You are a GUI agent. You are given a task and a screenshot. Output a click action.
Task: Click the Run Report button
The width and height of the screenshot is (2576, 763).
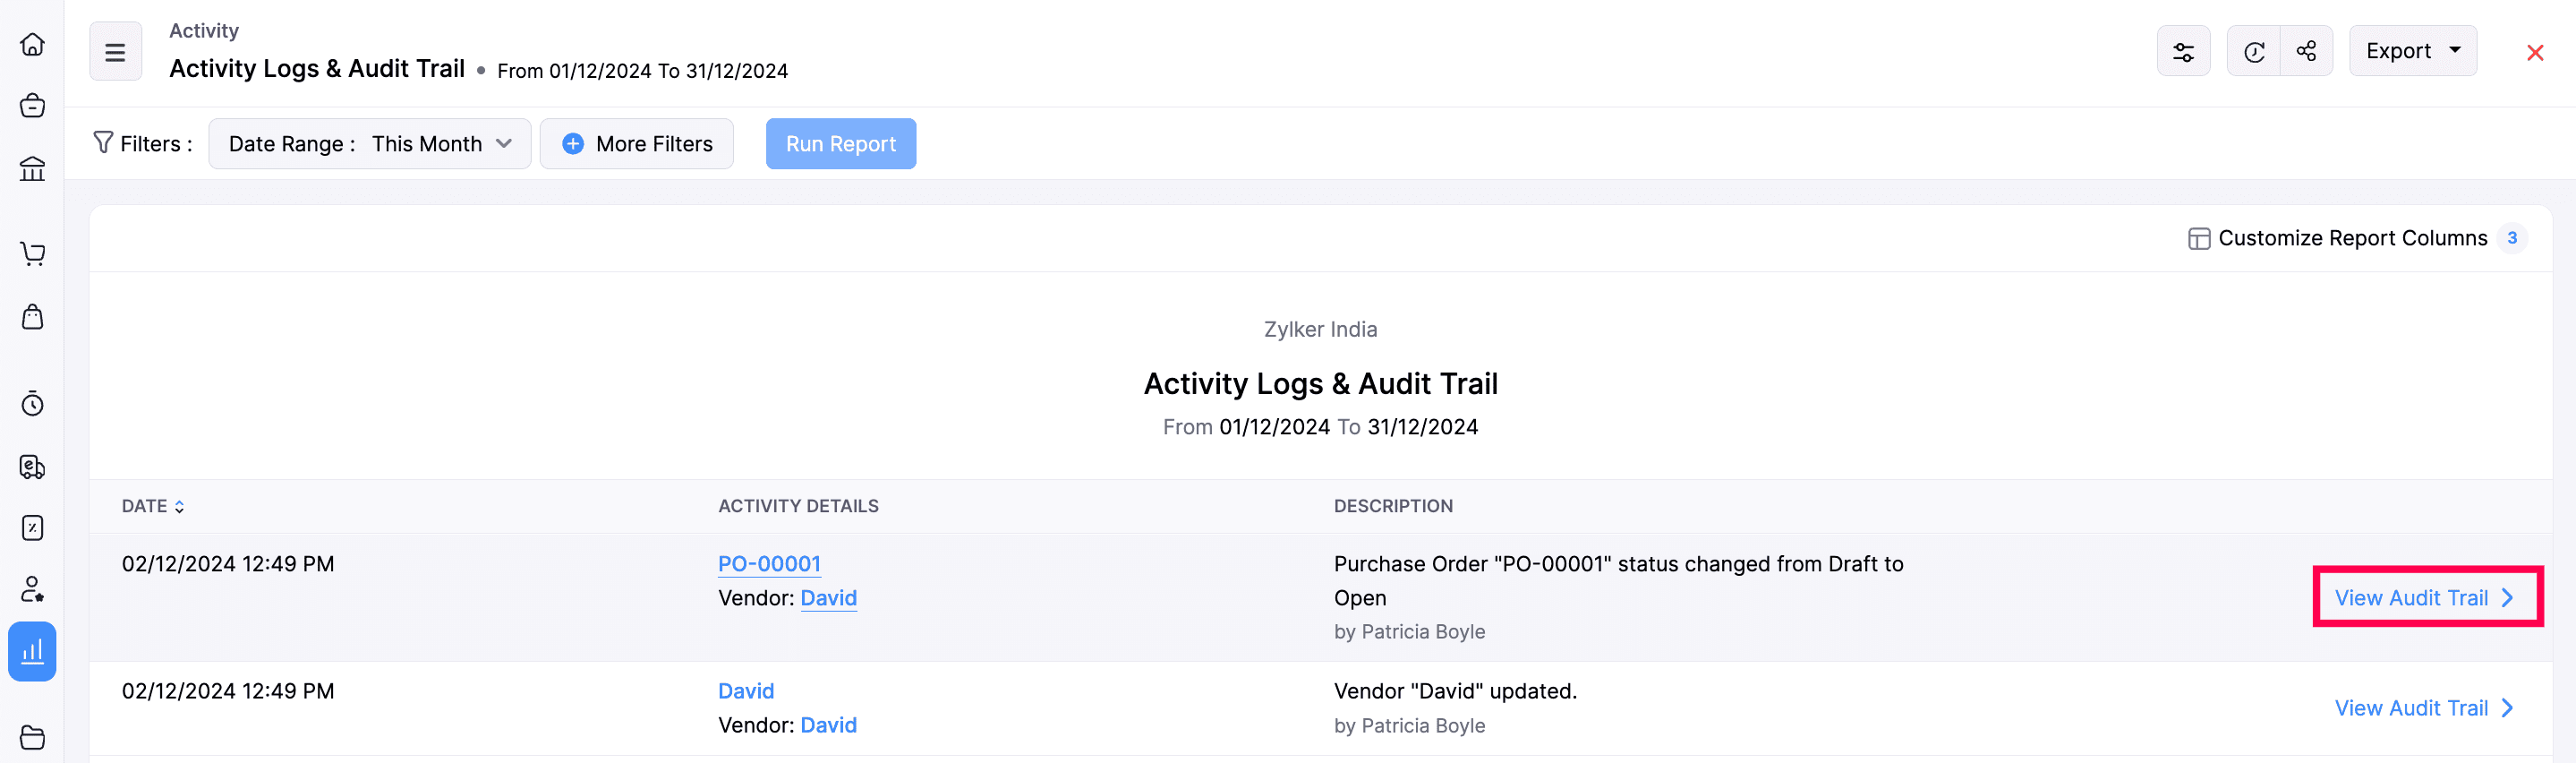(x=840, y=143)
